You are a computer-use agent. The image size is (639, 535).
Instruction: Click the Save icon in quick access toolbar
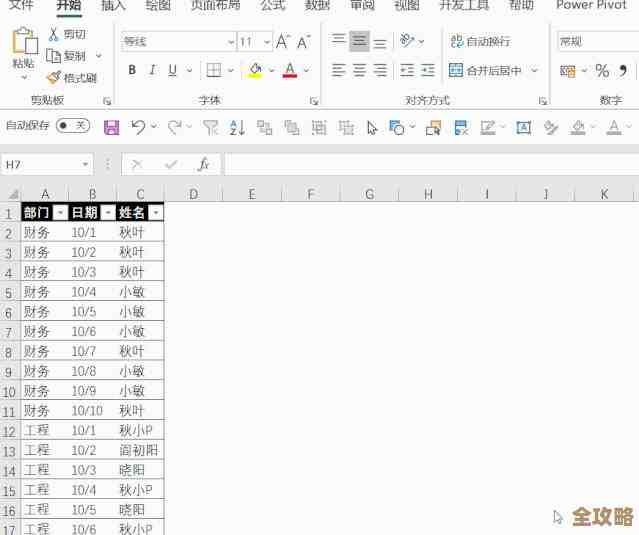click(x=111, y=127)
